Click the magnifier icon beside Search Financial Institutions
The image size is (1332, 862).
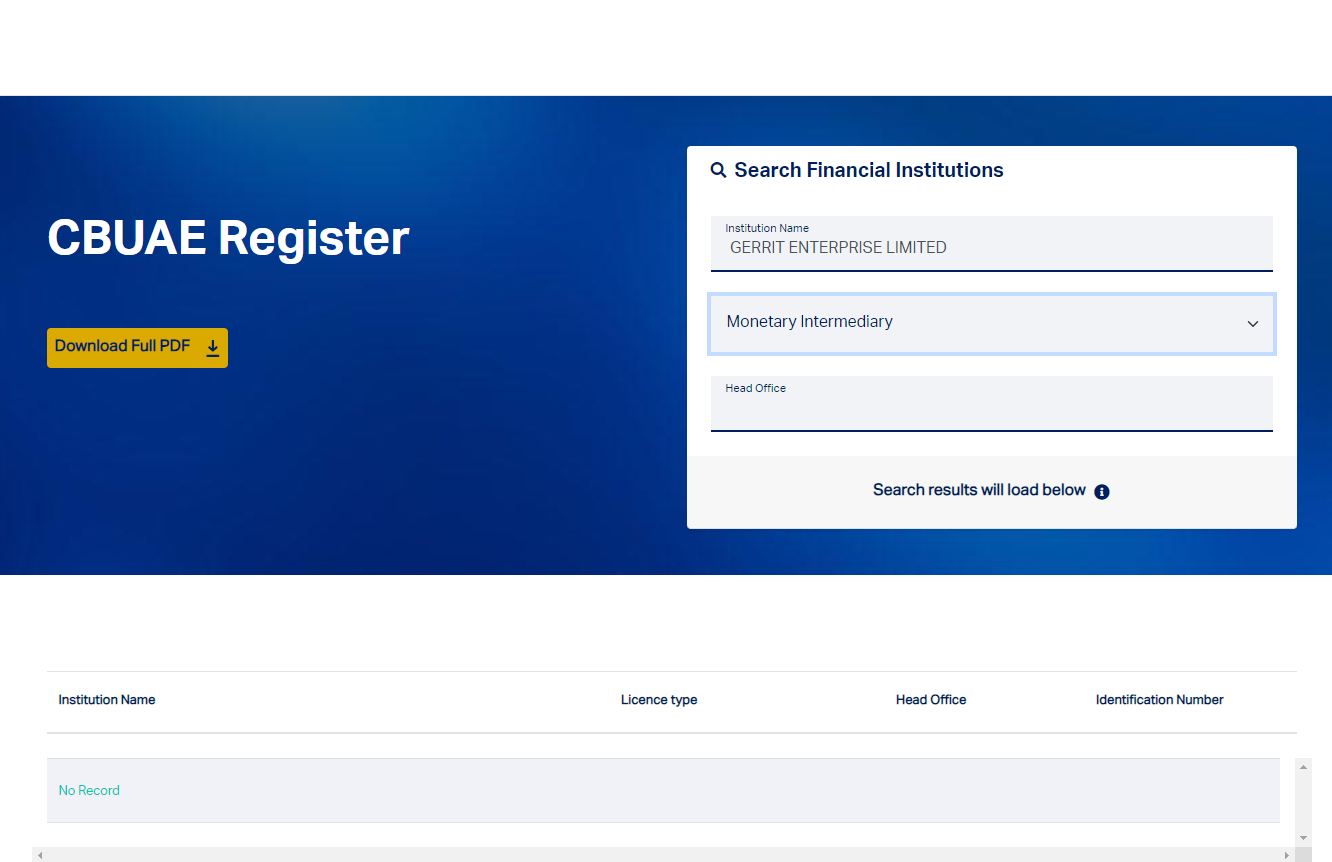point(718,170)
